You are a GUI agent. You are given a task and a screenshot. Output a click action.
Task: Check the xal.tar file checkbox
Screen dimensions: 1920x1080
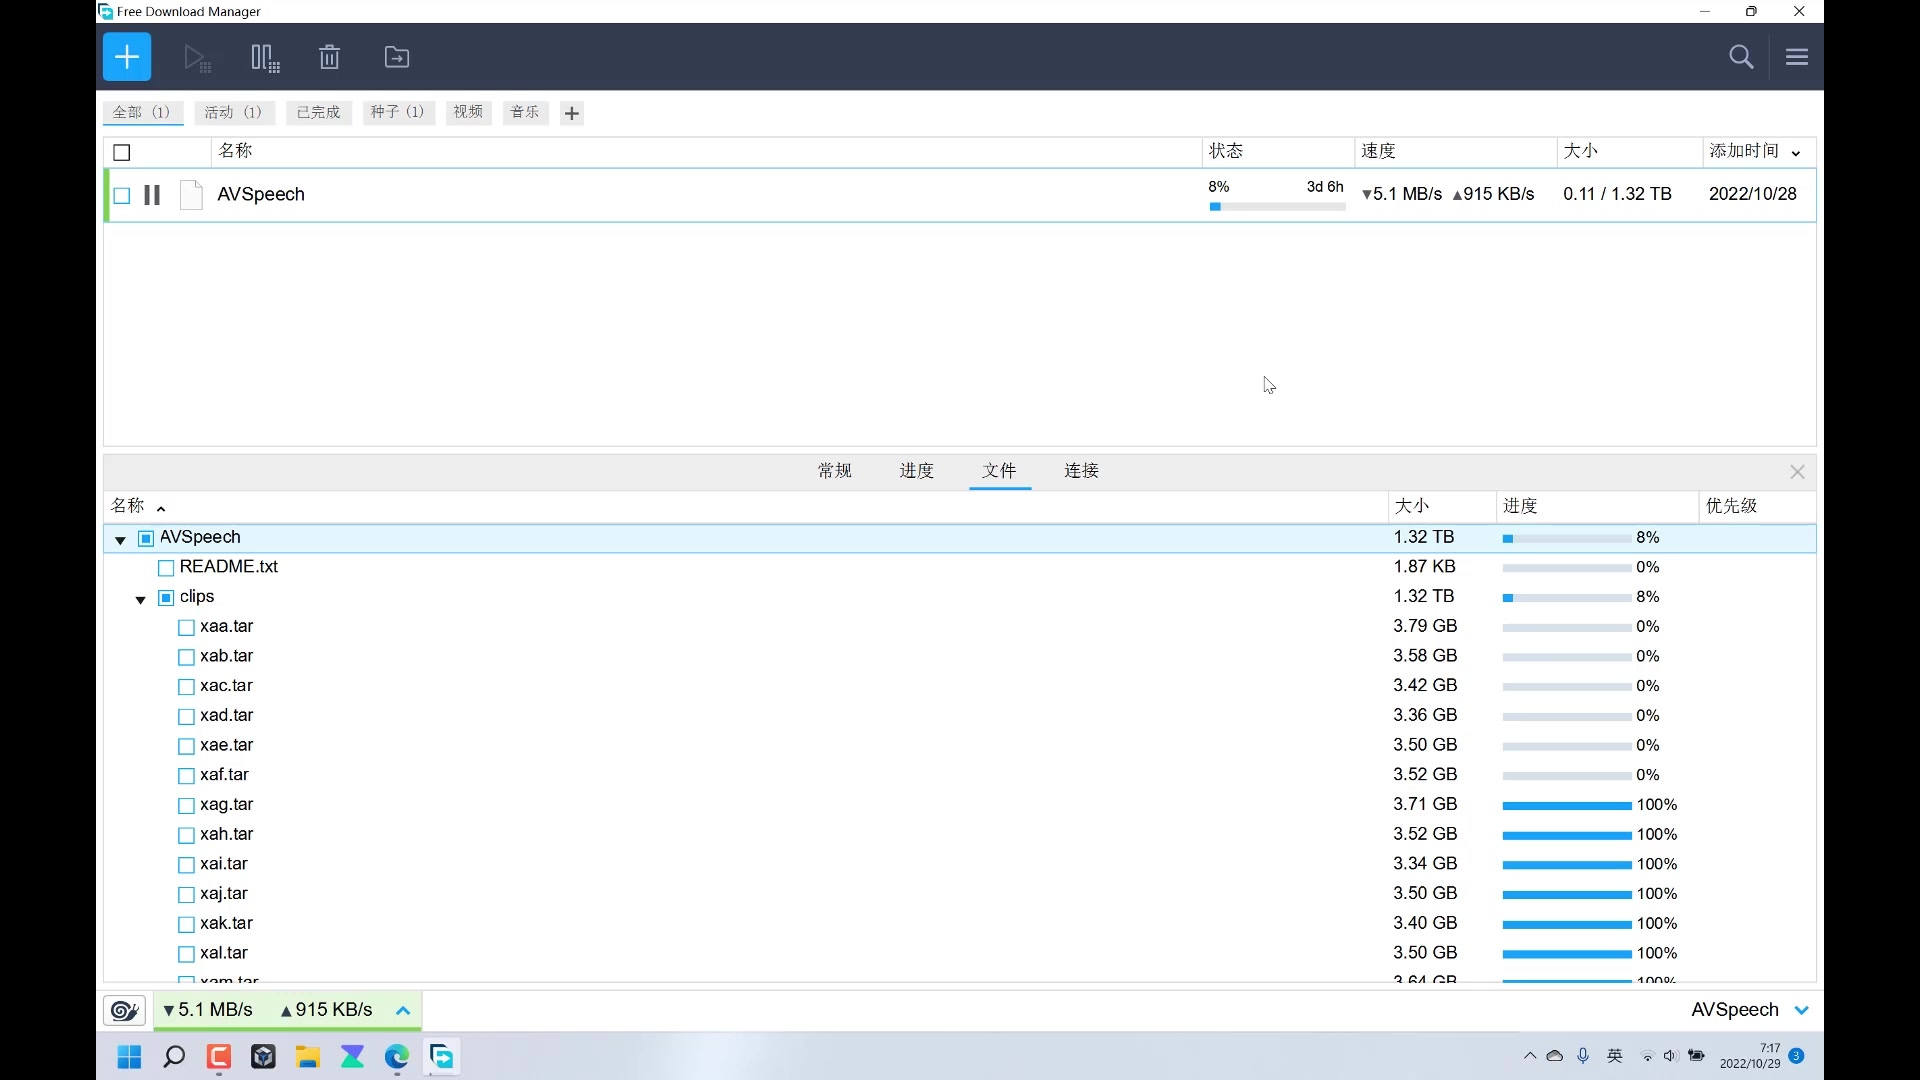coord(186,955)
